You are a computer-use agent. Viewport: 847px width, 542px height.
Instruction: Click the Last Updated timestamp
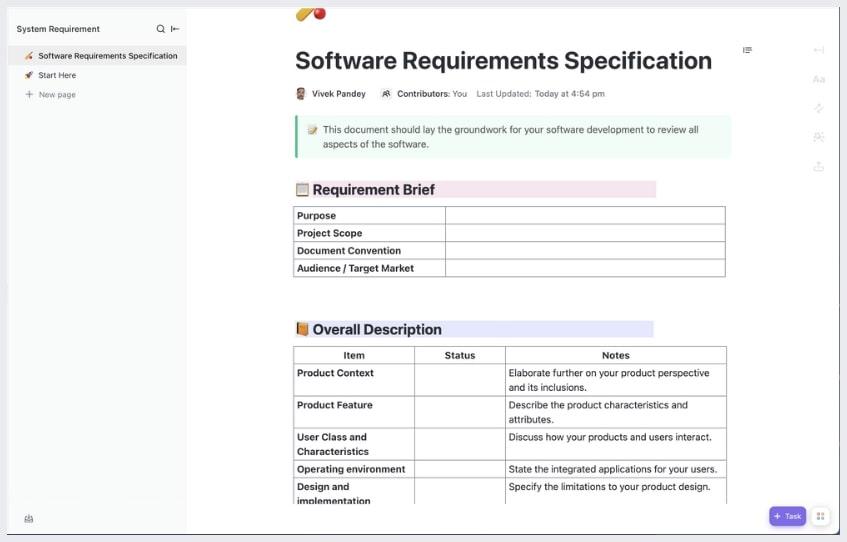pyautogui.click(x=540, y=94)
